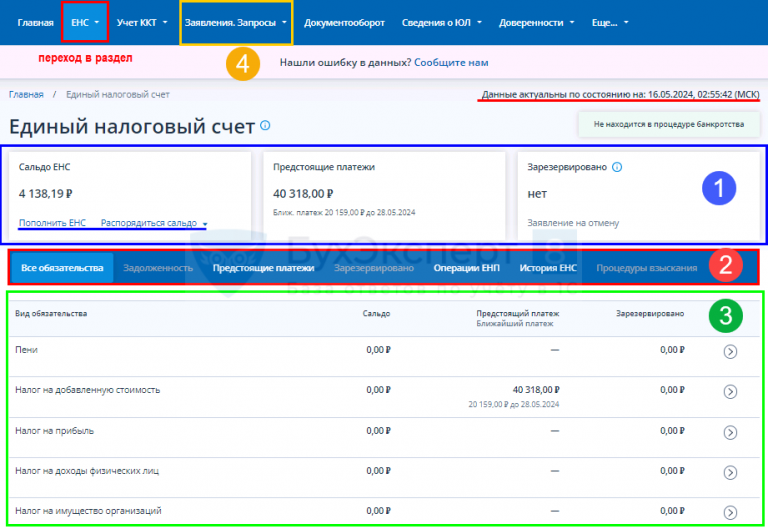
Task: Click Главная breadcrumb link
Action: [x=26, y=95]
